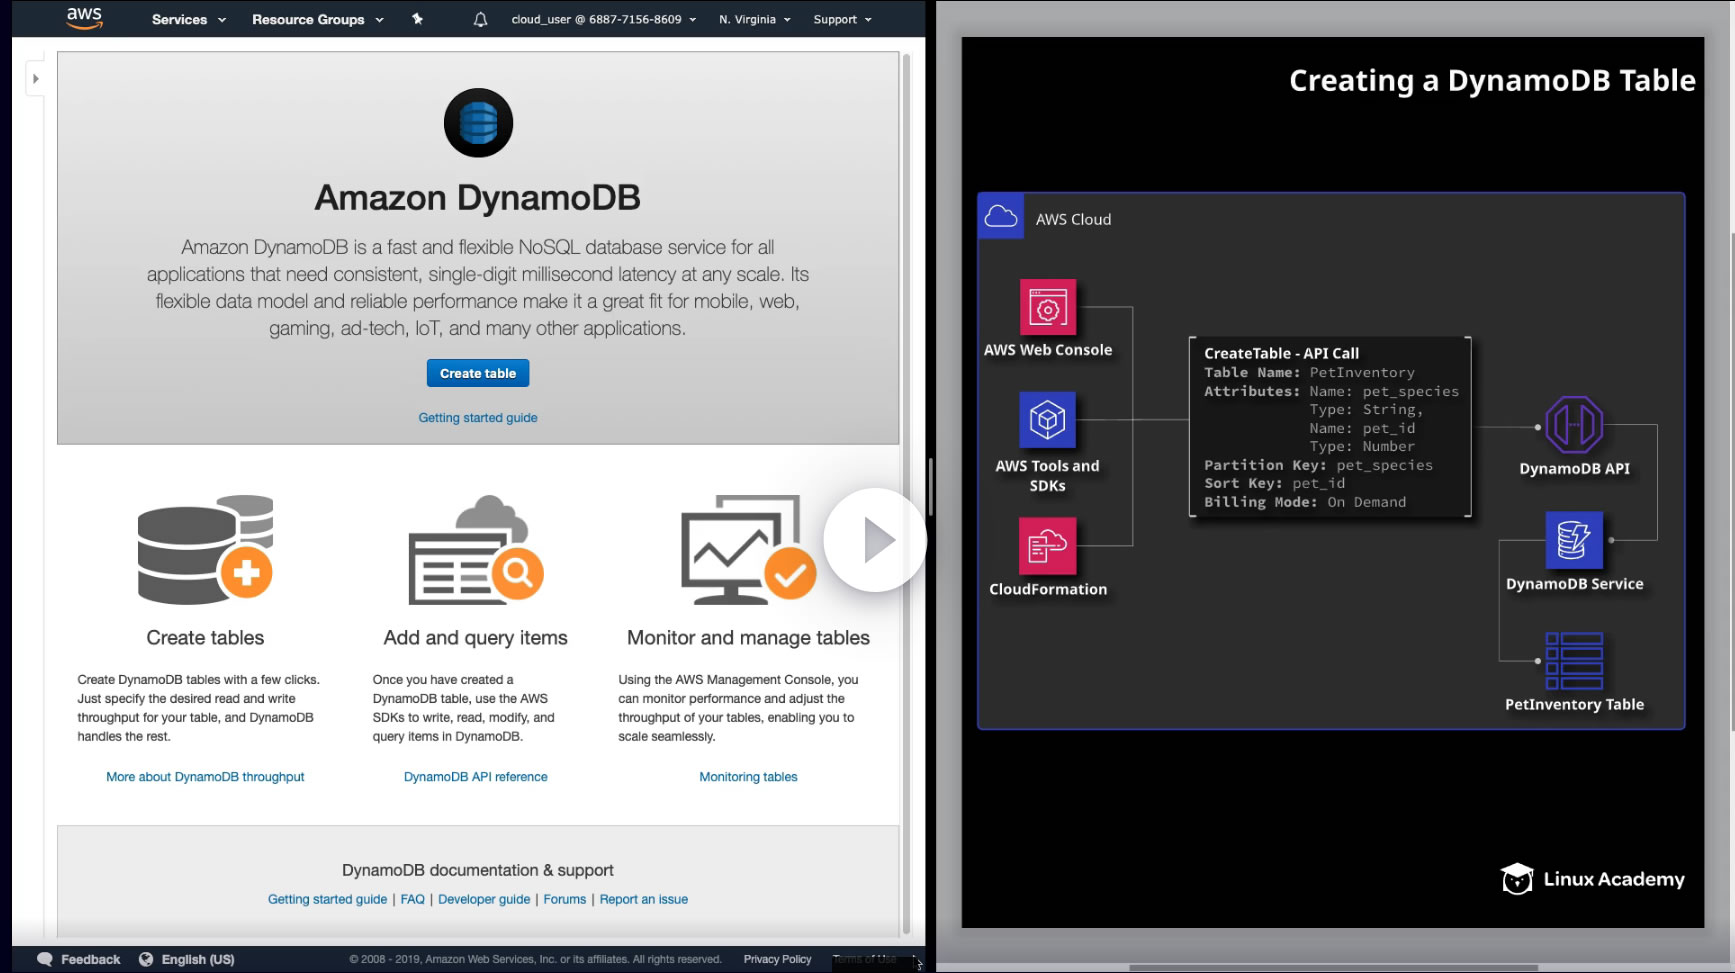Click the DynamoDB documentation & support heading
Viewport: 1735px width, 973px height.
click(478, 871)
